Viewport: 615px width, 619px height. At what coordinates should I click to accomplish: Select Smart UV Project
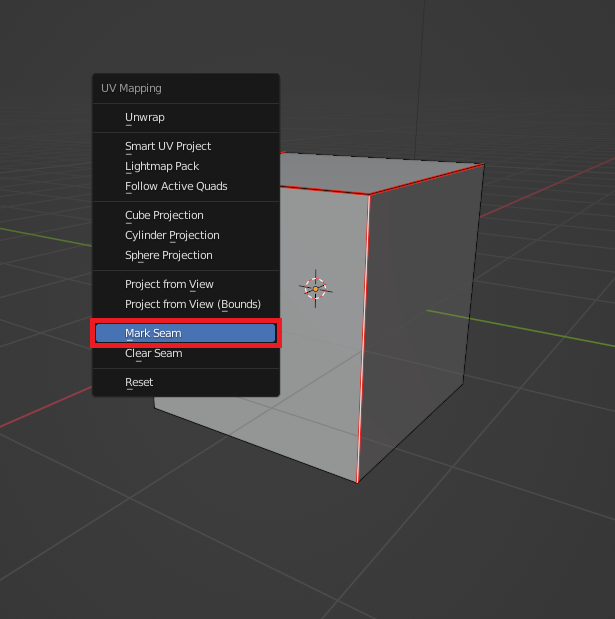(168, 146)
